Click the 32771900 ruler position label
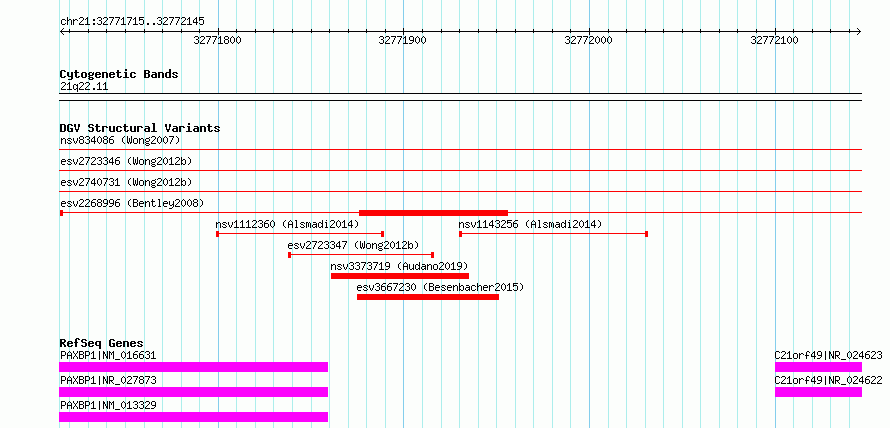Image resolution: width=890 pixels, height=428 pixels. [x=402, y=40]
